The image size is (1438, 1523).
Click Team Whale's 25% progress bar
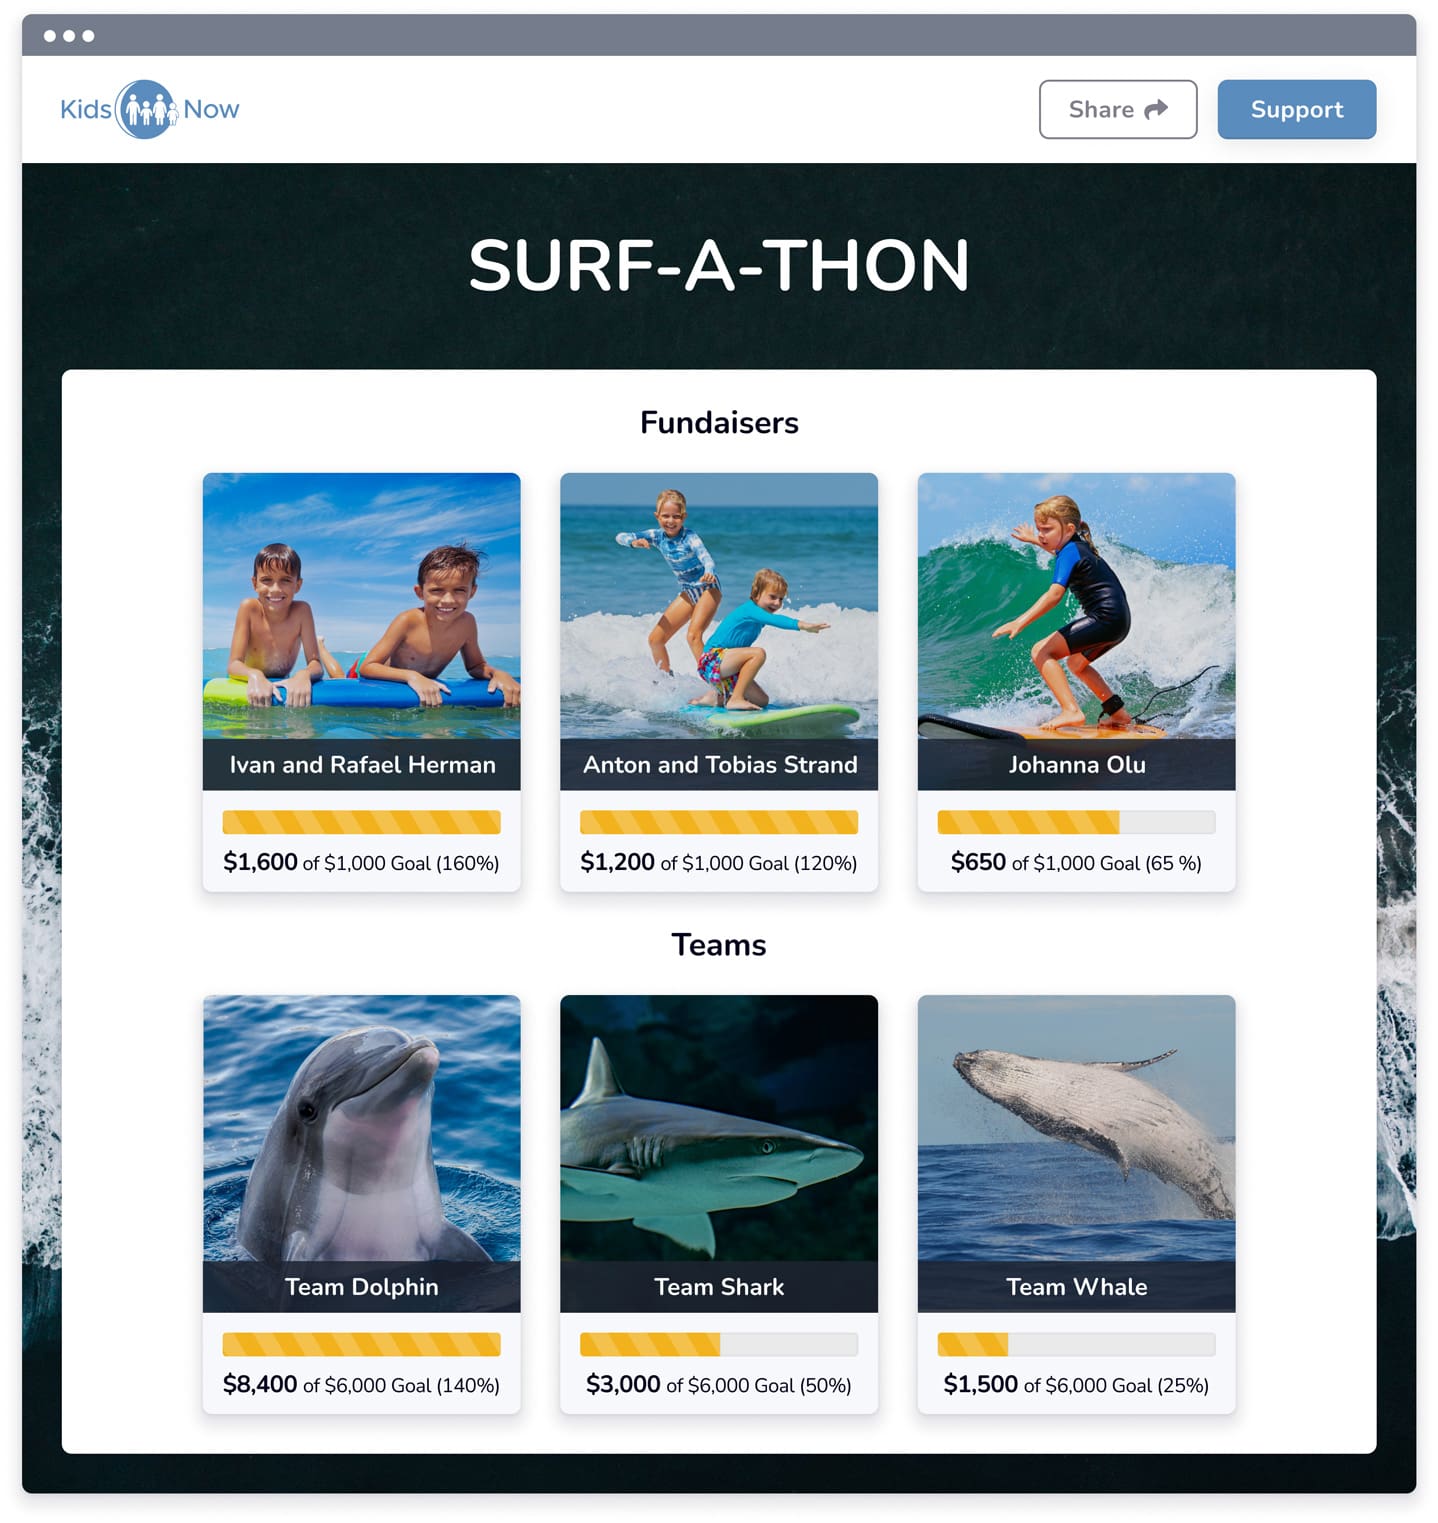[x=1076, y=1344]
